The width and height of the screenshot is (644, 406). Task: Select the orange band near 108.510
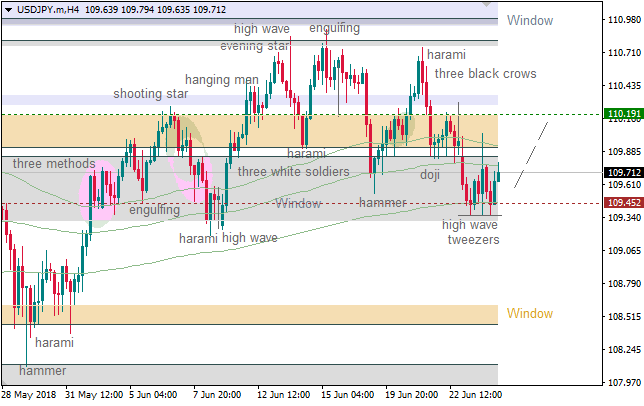(x=250, y=314)
